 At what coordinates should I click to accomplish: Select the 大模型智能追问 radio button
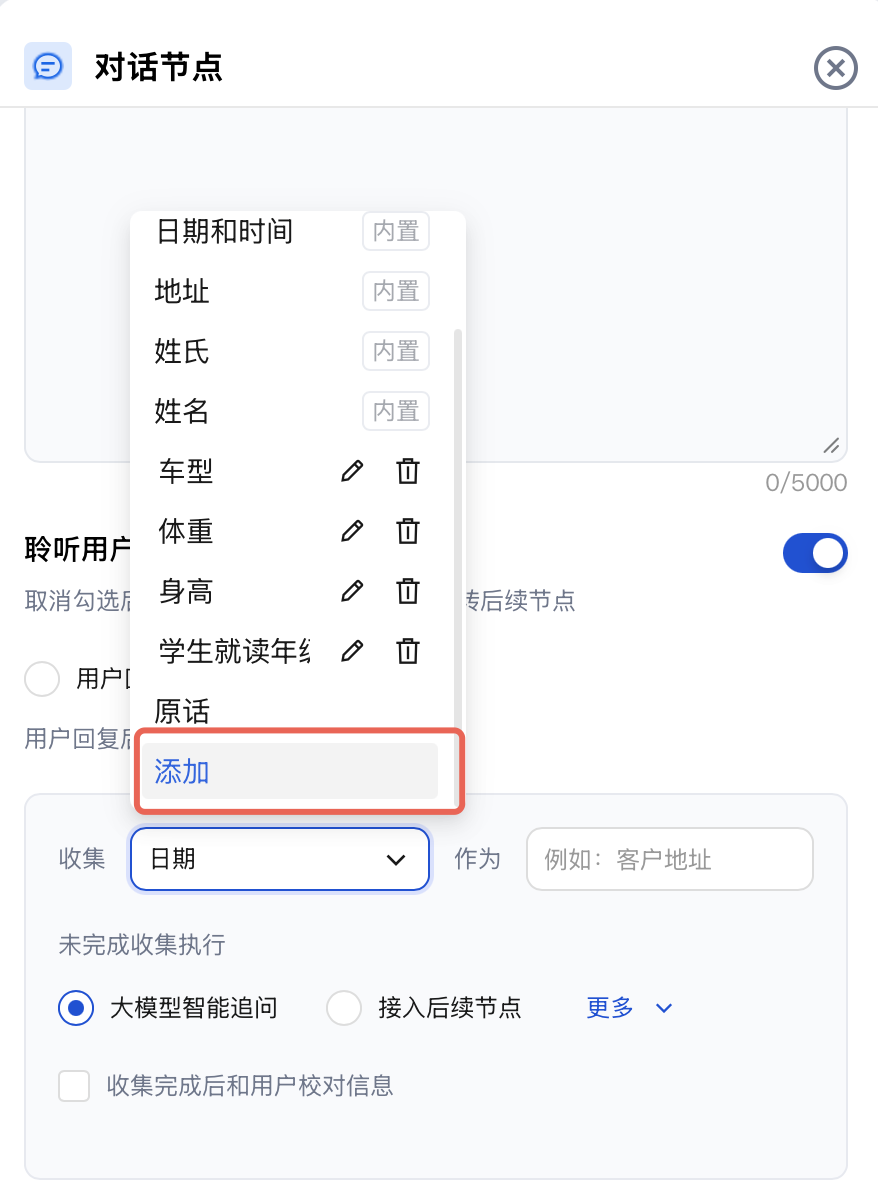click(76, 1008)
